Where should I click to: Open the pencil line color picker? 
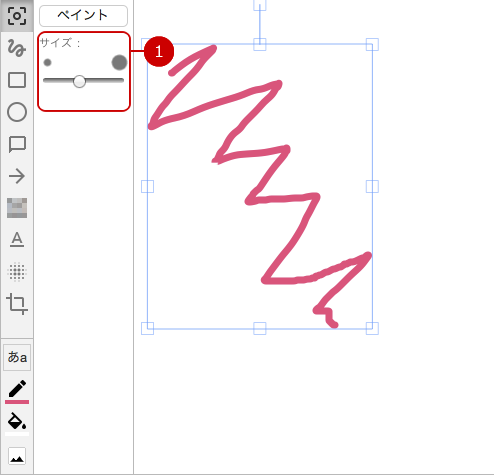click(x=17, y=392)
